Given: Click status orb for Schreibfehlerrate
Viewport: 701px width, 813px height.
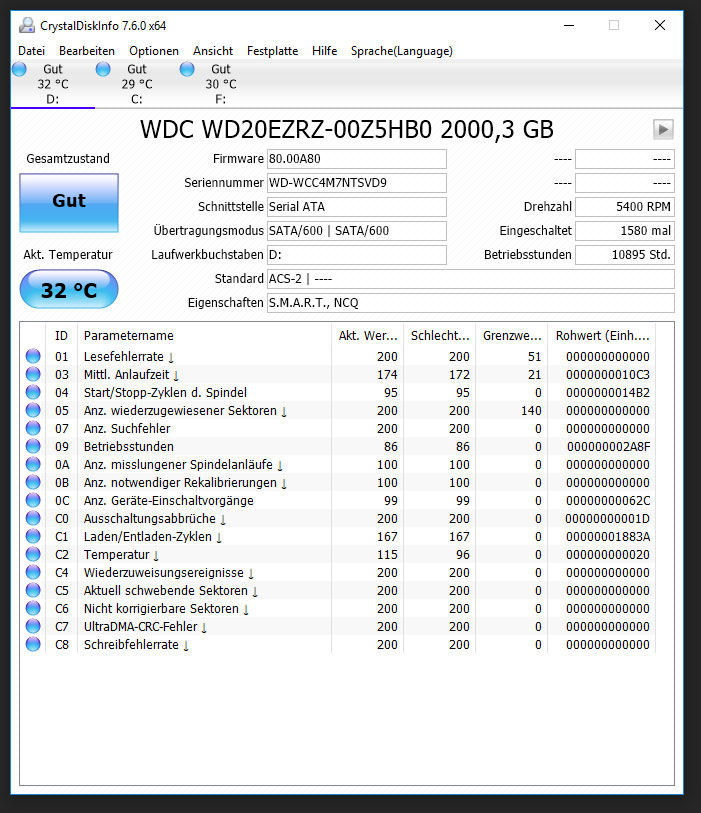Looking at the screenshot, I should (x=33, y=644).
